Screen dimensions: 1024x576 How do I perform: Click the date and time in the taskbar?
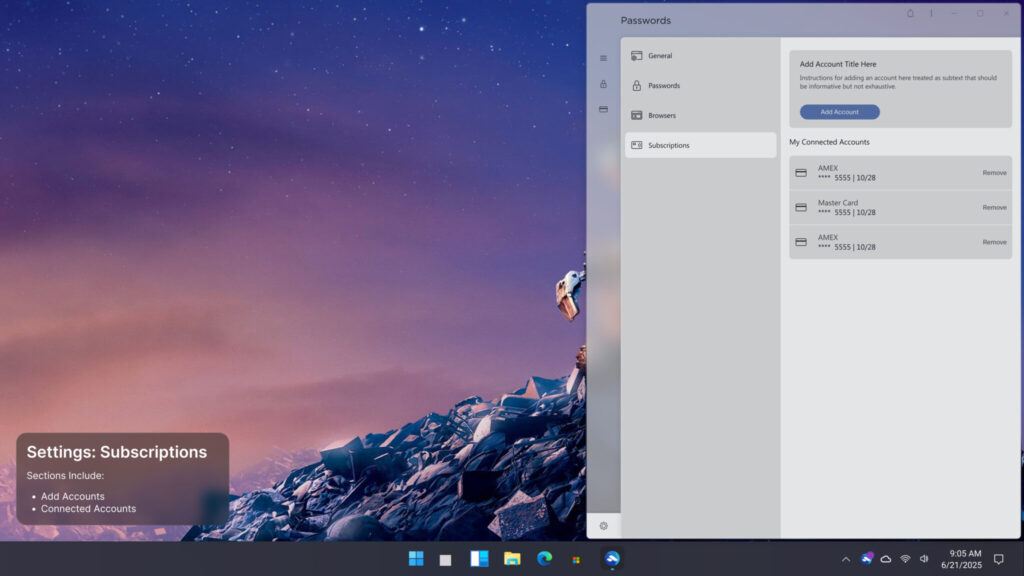pos(959,560)
